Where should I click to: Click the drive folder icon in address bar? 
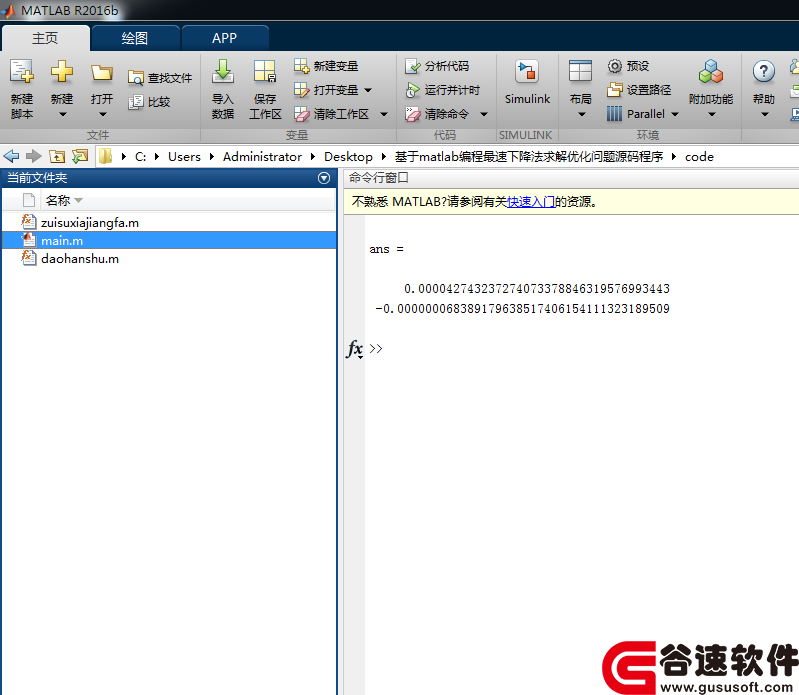coord(105,156)
